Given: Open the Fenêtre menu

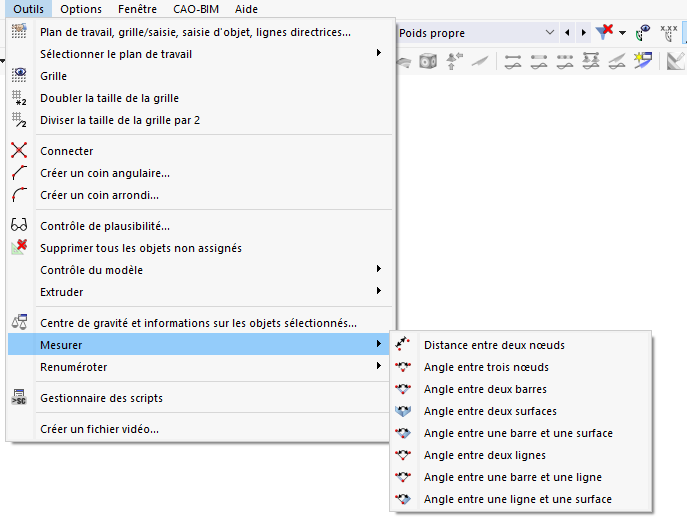Looking at the screenshot, I should coord(137,9).
